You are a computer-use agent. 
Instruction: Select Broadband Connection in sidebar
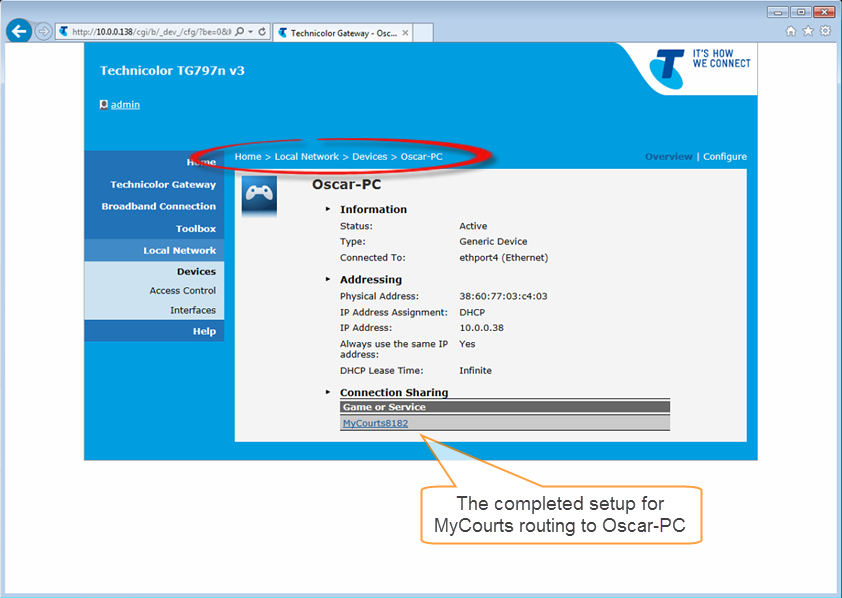tap(158, 207)
